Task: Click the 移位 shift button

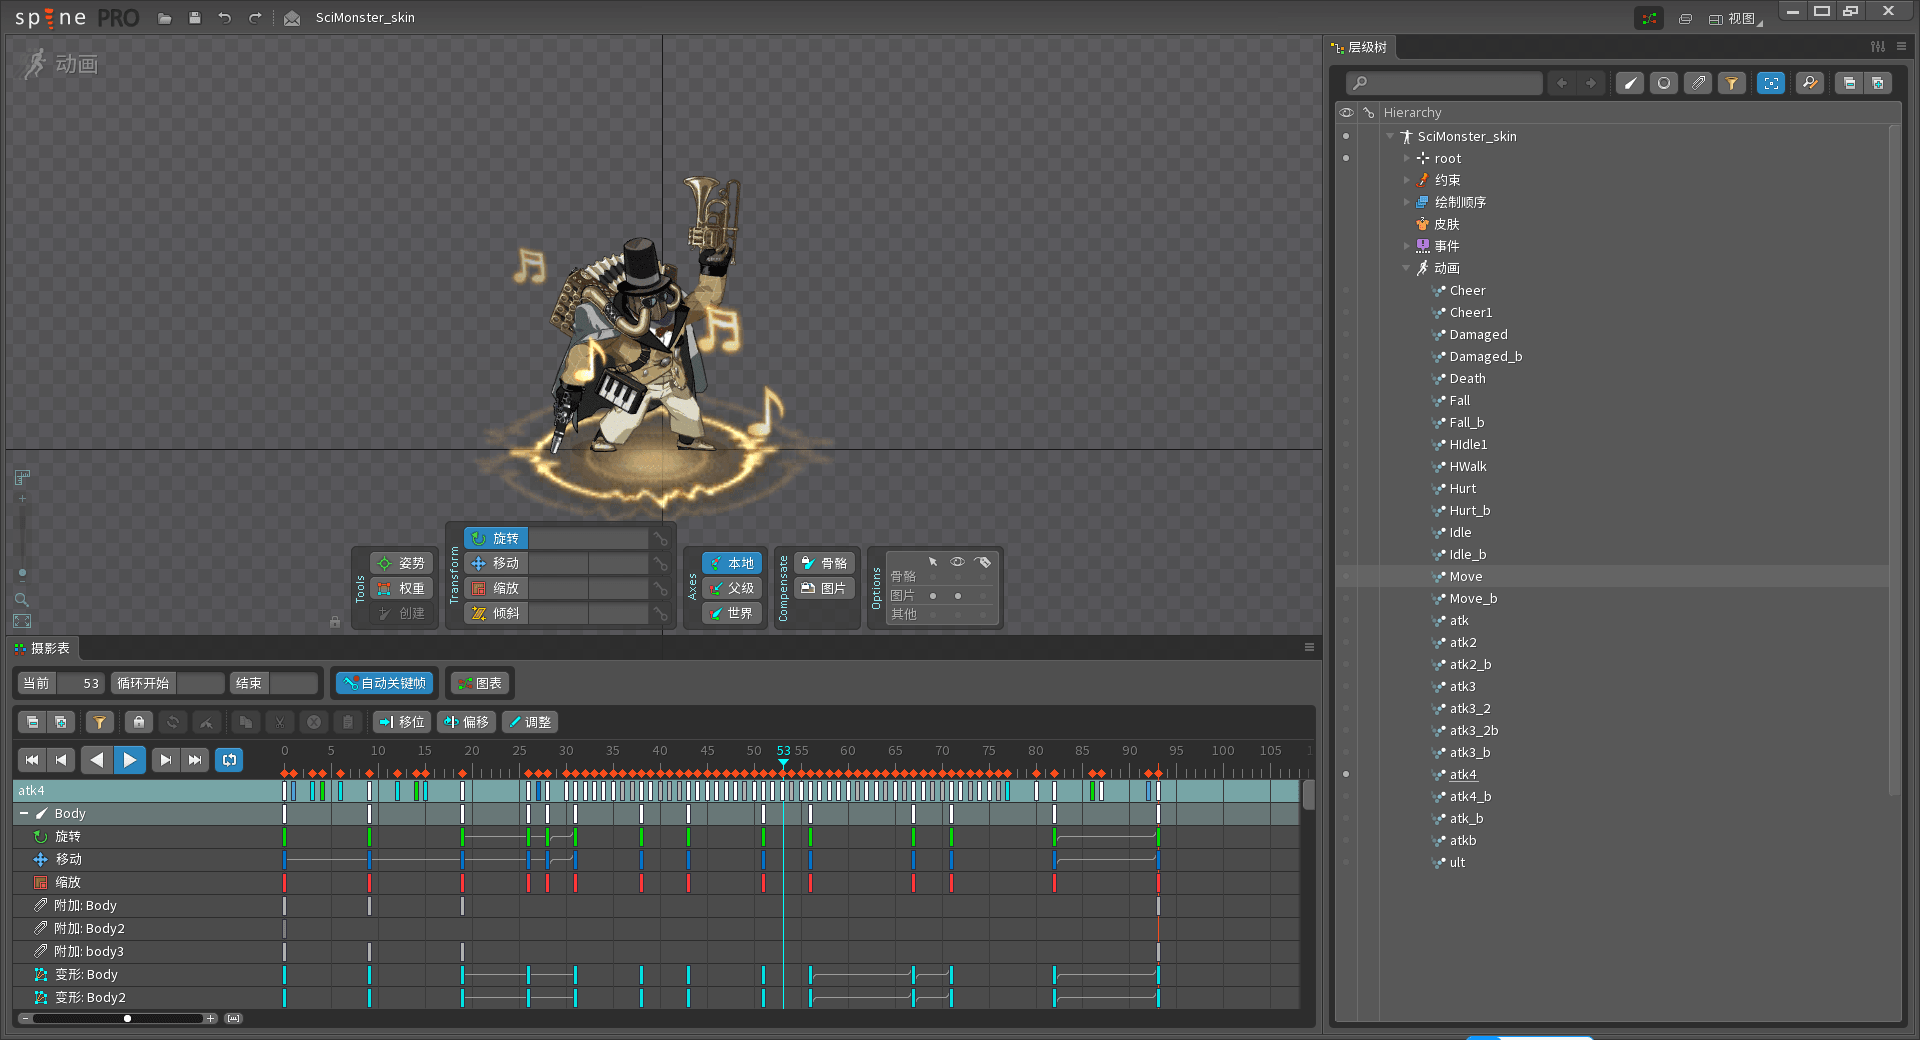Action: pyautogui.click(x=402, y=722)
